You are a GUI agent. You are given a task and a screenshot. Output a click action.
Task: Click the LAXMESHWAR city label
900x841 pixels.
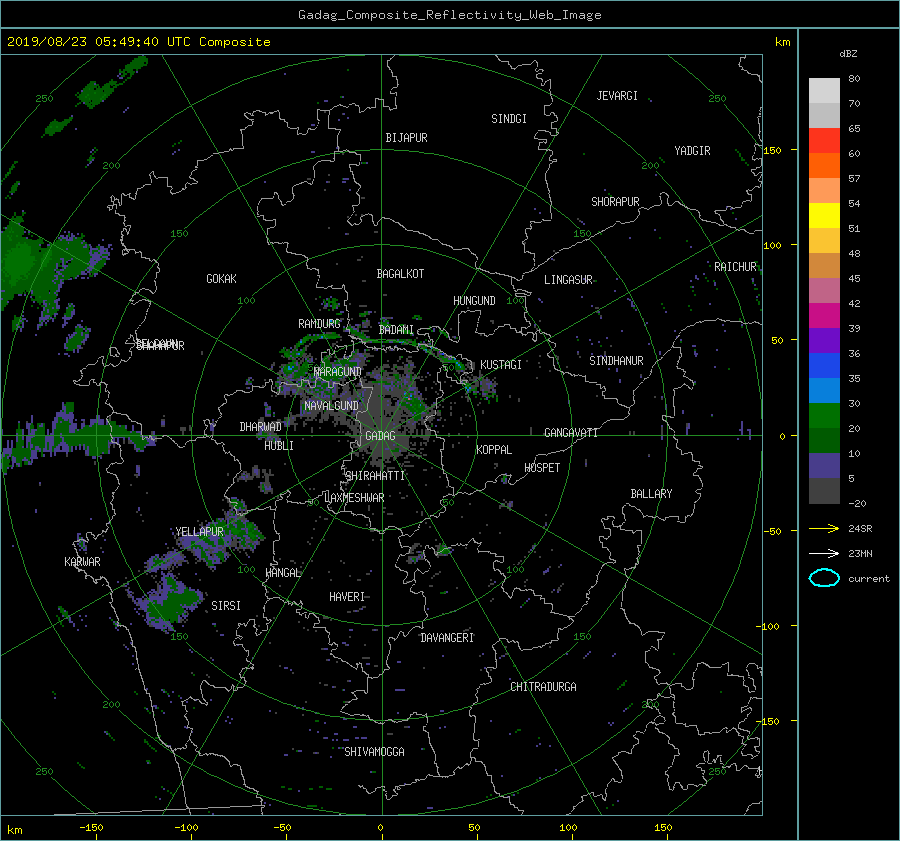pyautogui.click(x=354, y=498)
